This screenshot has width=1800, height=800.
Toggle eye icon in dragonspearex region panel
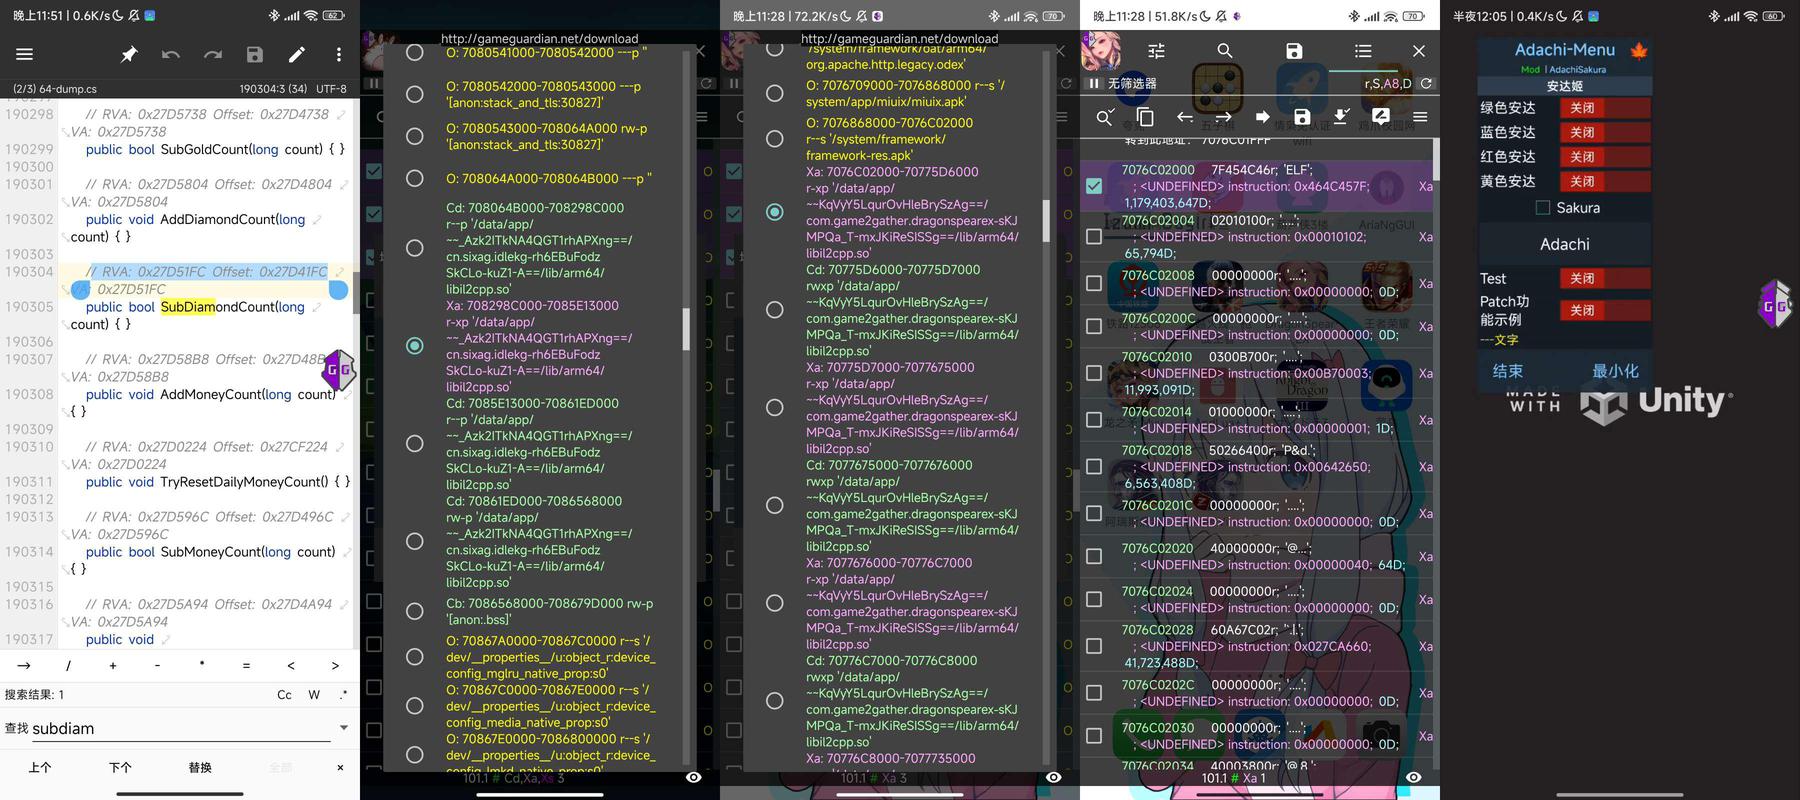[1053, 777]
